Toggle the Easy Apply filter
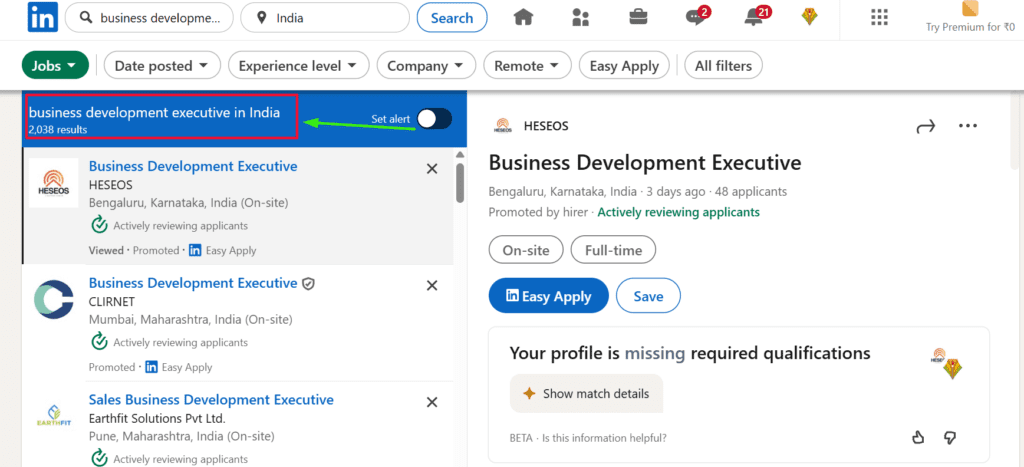 tap(624, 65)
